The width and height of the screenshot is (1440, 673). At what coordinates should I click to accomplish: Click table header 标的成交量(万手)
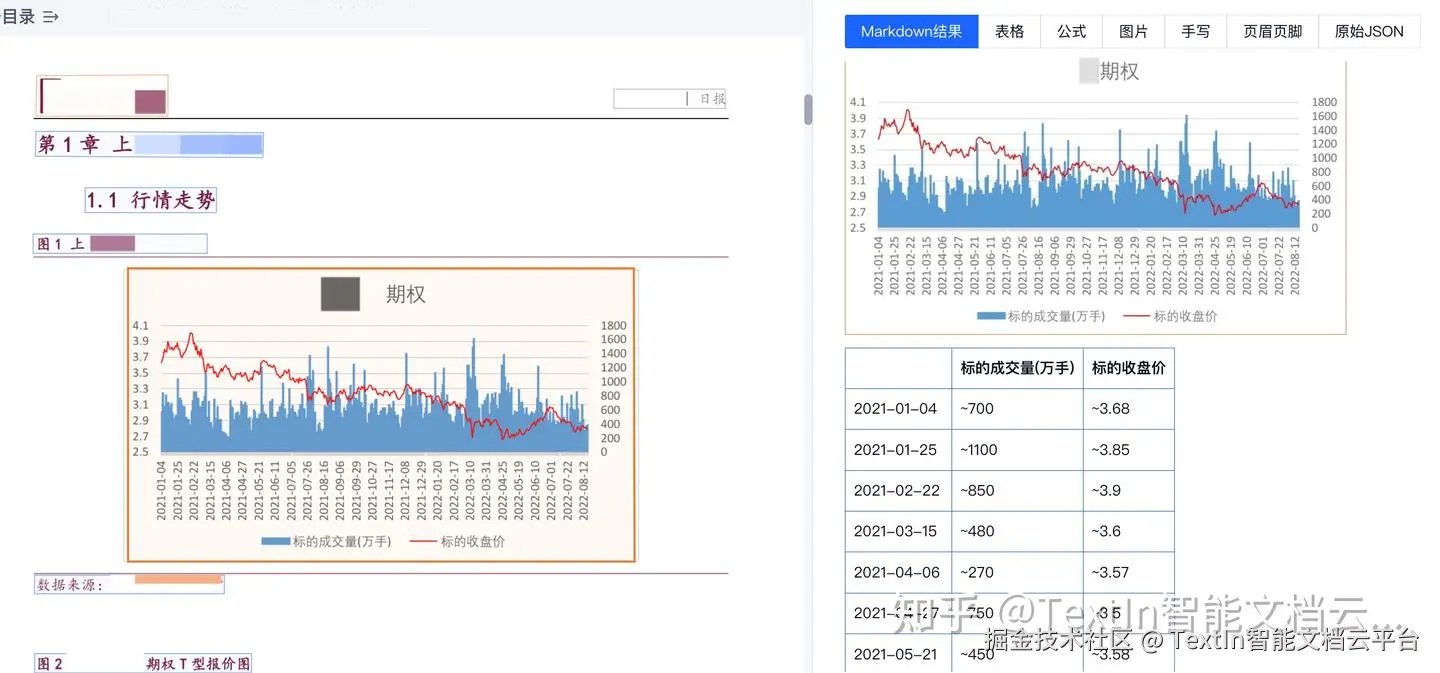1017,368
